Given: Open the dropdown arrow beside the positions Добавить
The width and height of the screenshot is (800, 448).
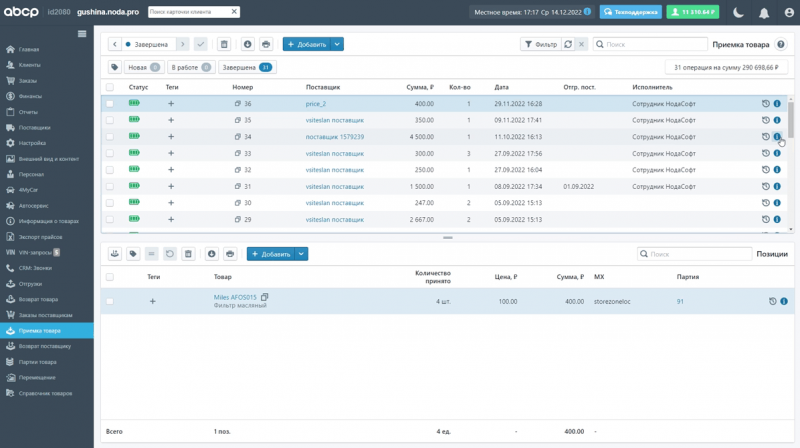Looking at the screenshot, I should [302, 254].
